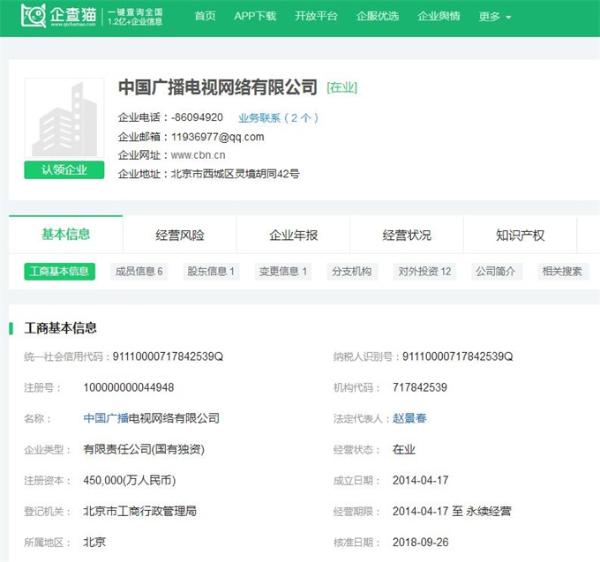The width and height of the screenshot is (600, 562).
Task: Select the 成员信息 6 sub-tab
Action: pos(139,272)
